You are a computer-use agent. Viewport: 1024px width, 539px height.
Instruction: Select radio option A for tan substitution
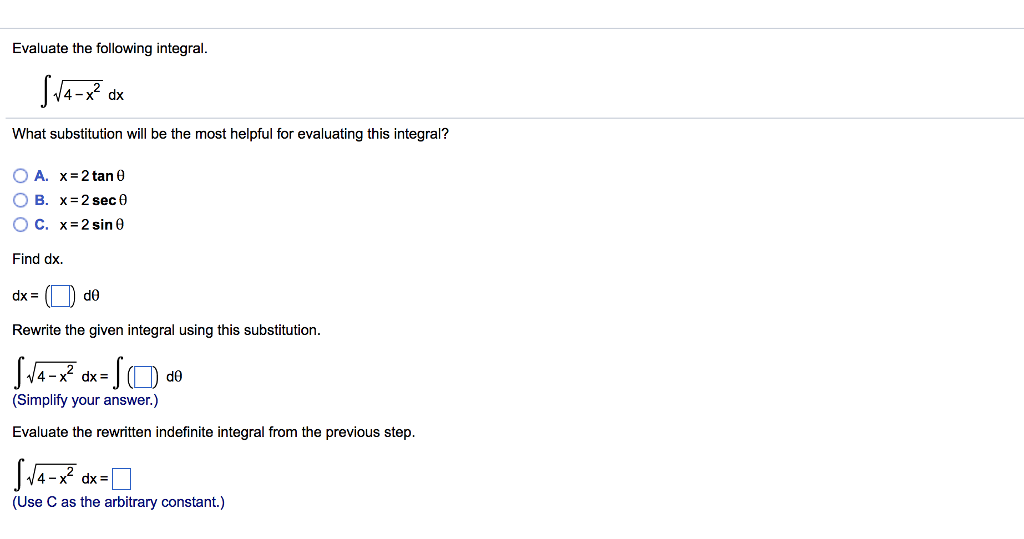click(x=21, y=176)
